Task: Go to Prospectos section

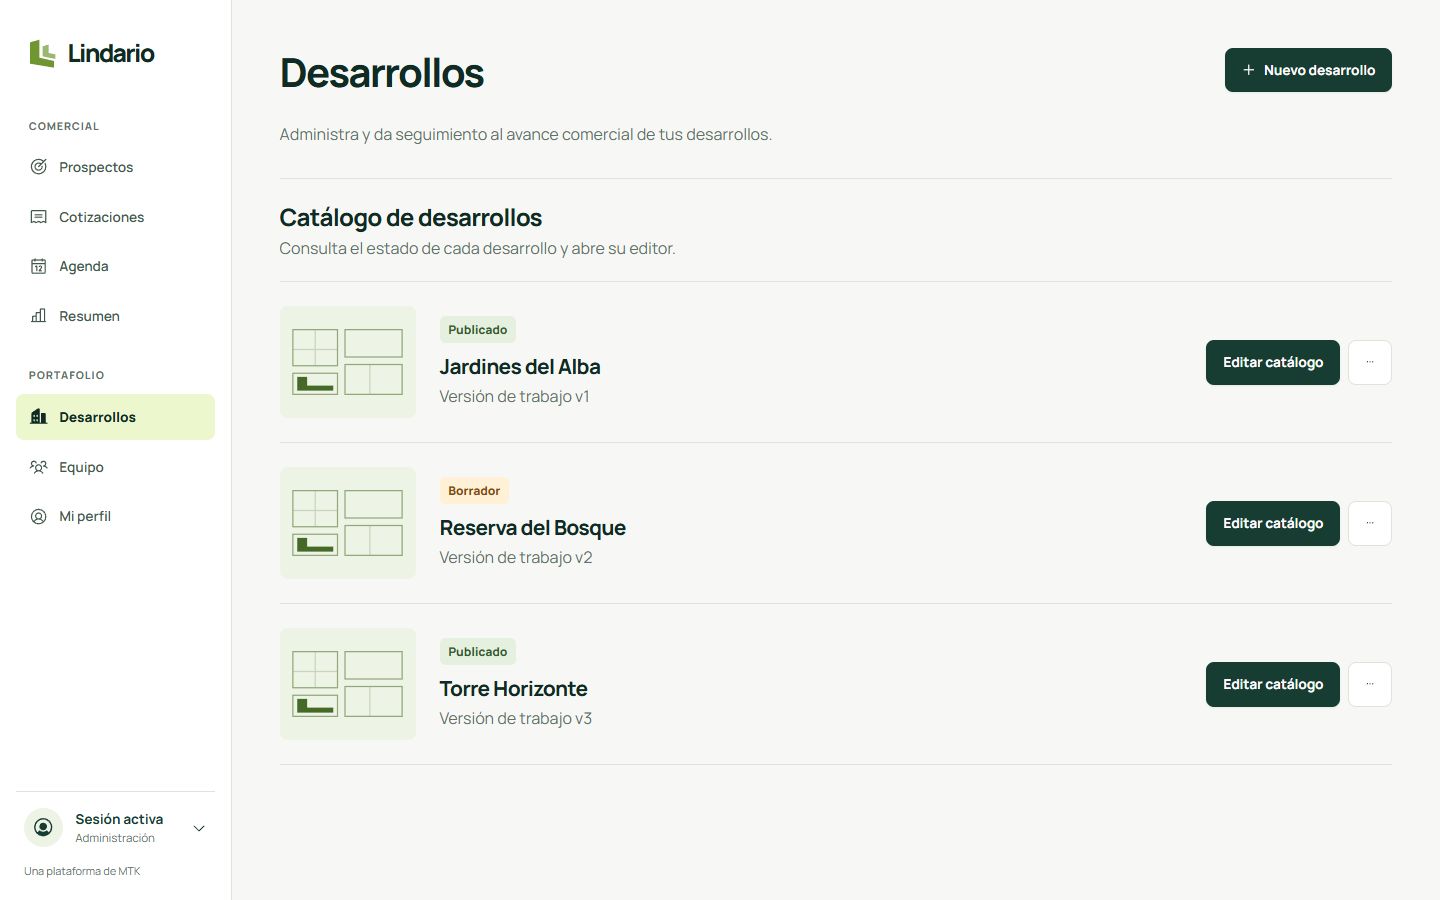Action: tap(115, 167)
